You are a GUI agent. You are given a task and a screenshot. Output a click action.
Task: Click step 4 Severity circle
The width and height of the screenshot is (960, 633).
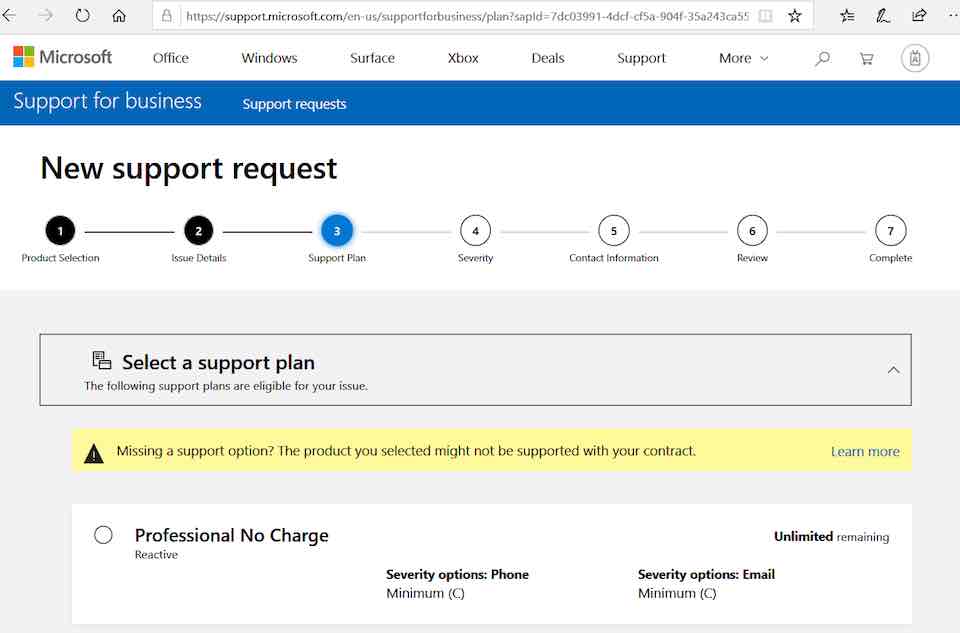(475, 231)
